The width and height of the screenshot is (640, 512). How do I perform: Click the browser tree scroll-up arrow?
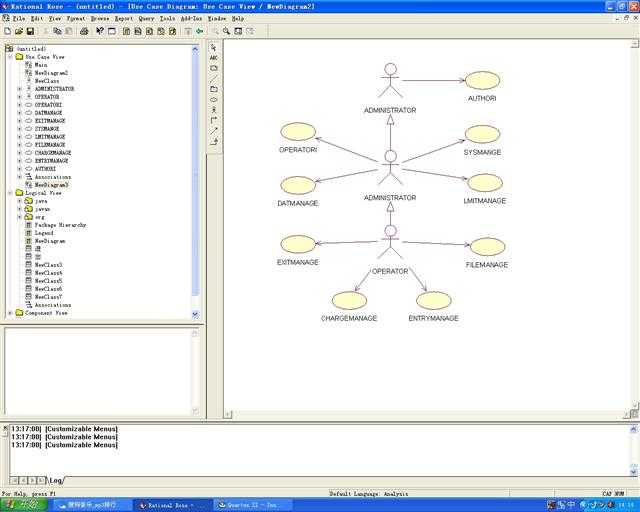pos(195,49)
